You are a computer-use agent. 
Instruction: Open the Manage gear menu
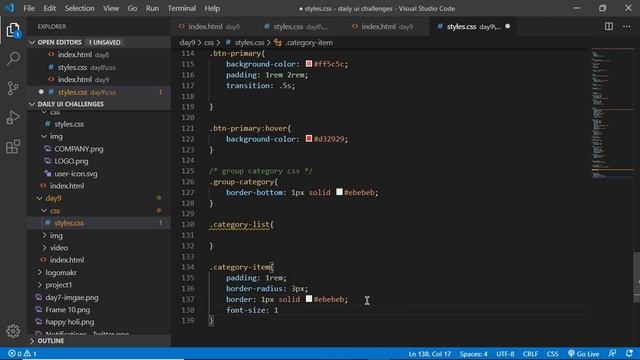tap(13, 331)
